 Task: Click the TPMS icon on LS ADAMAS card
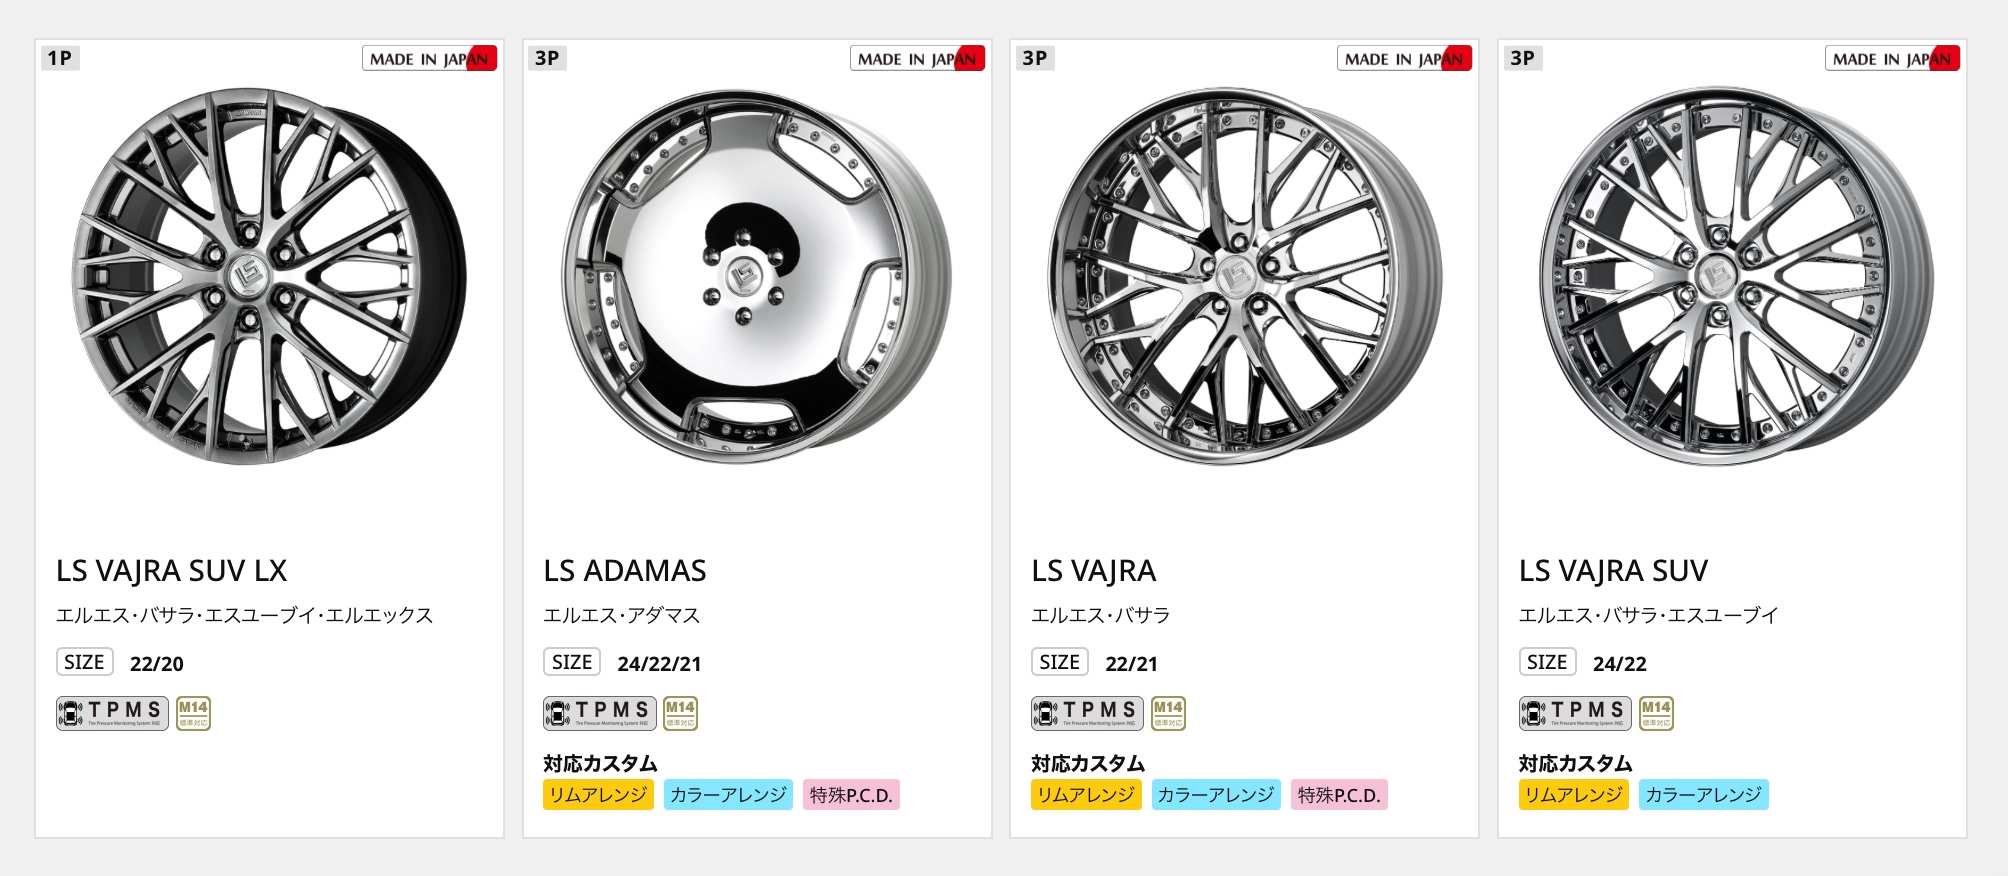pos(600,713)
